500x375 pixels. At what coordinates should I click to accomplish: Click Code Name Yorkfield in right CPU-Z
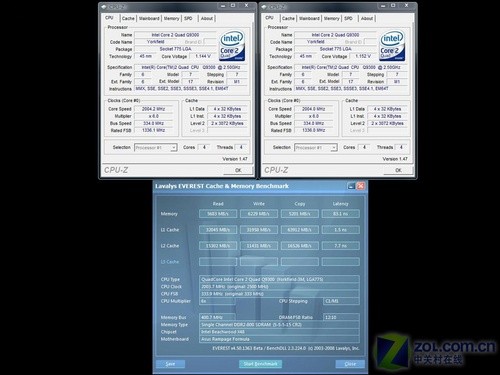coord(316,42)
